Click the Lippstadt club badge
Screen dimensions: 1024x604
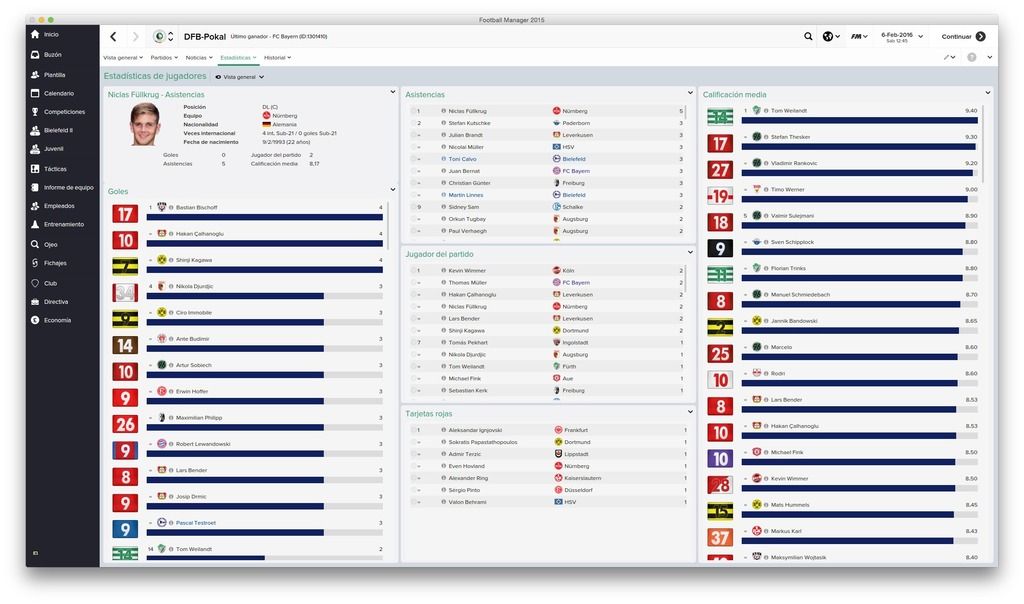pyautogui.click(x=558, y=454)
